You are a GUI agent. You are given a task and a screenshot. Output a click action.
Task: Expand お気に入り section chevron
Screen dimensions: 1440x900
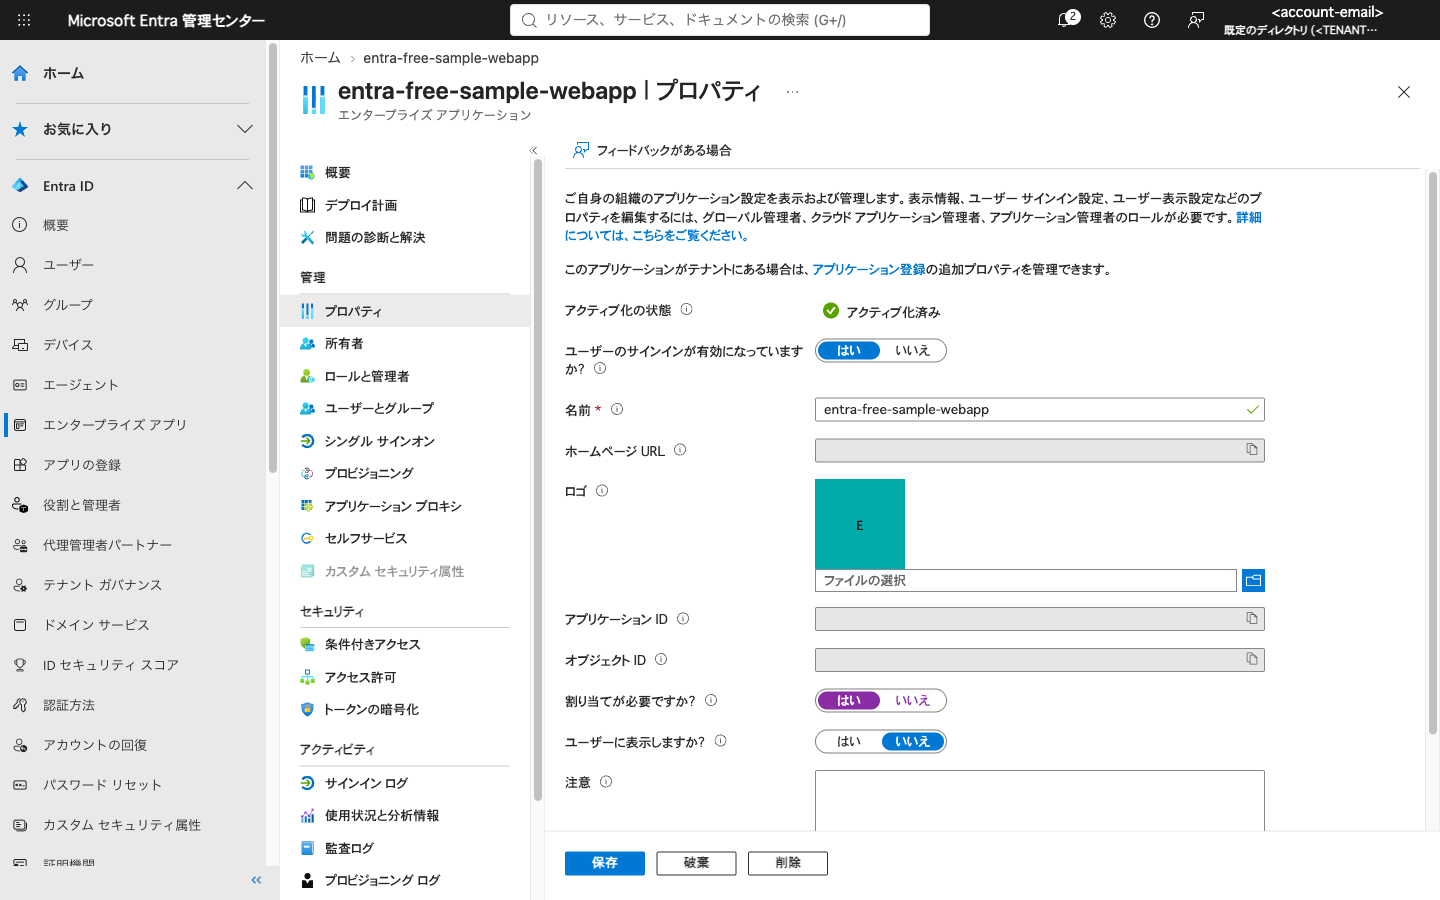click(x=245, y=129)
